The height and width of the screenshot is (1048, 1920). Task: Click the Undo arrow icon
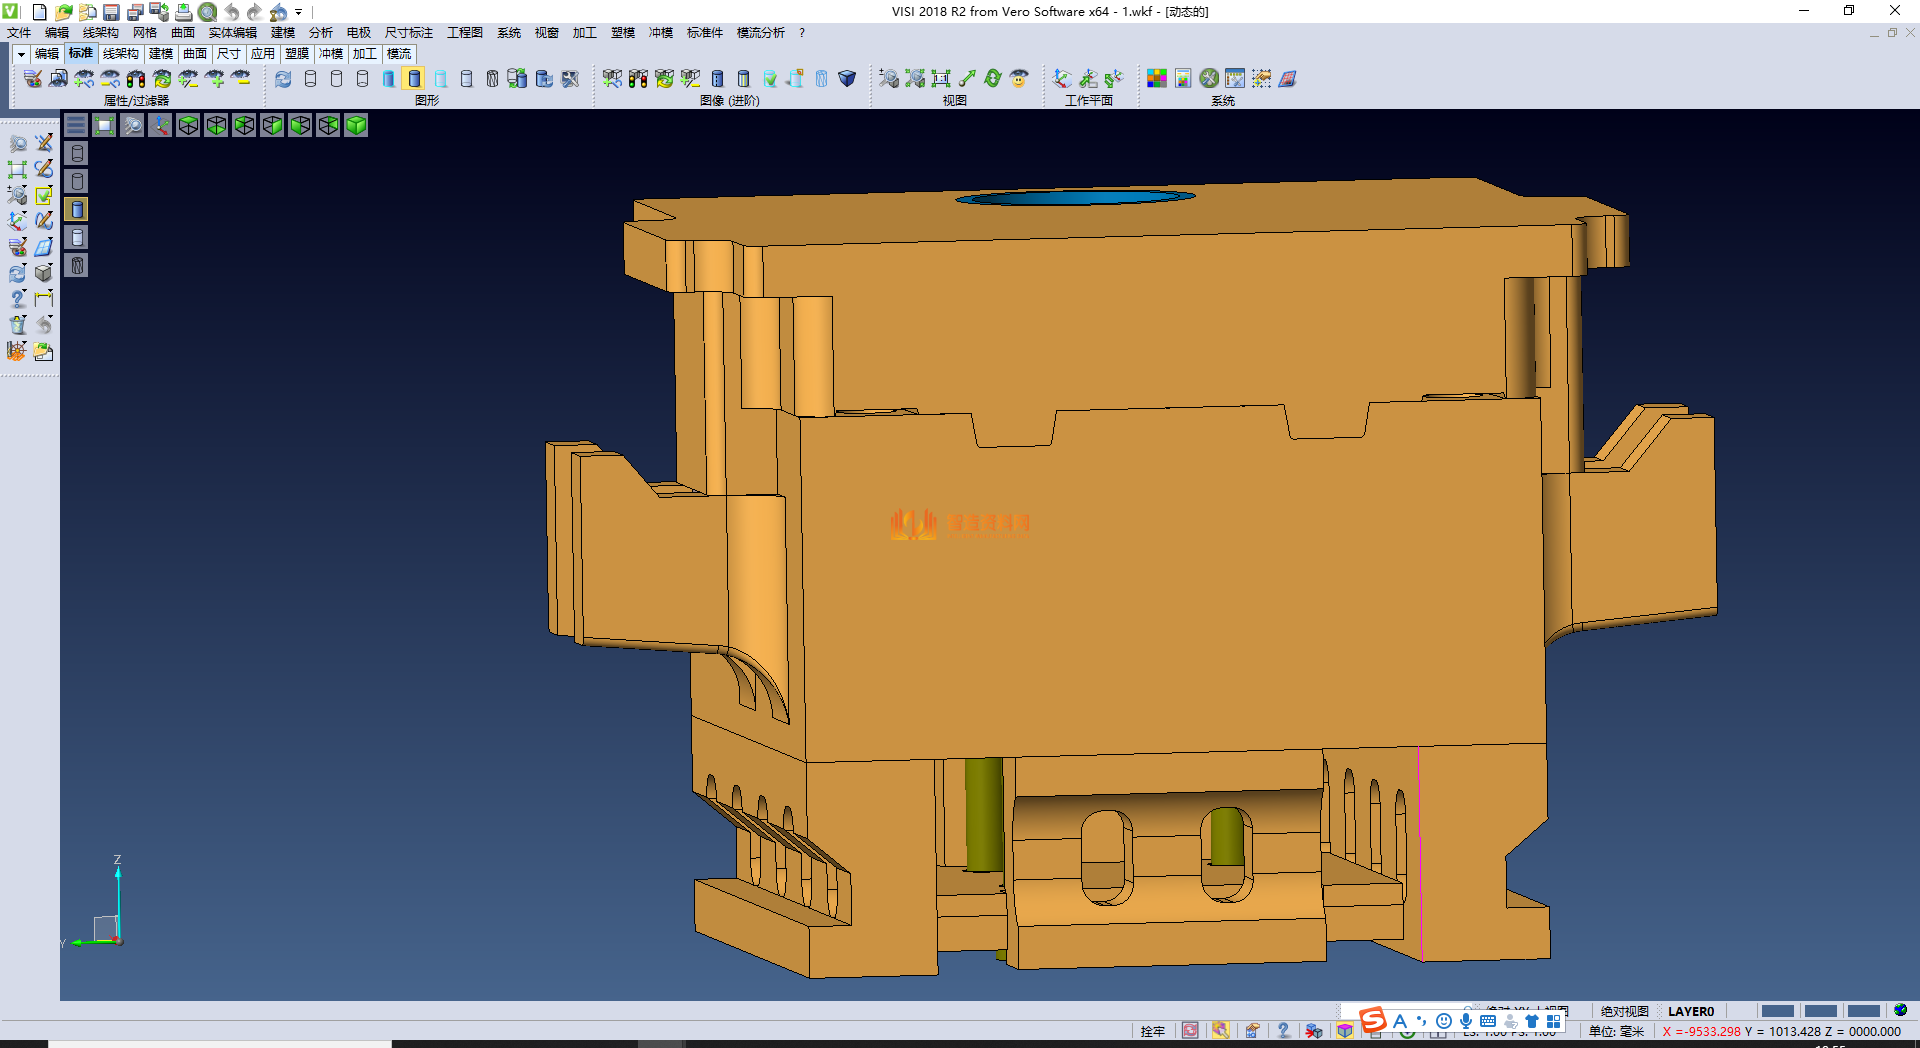click(x=231, y=12)
